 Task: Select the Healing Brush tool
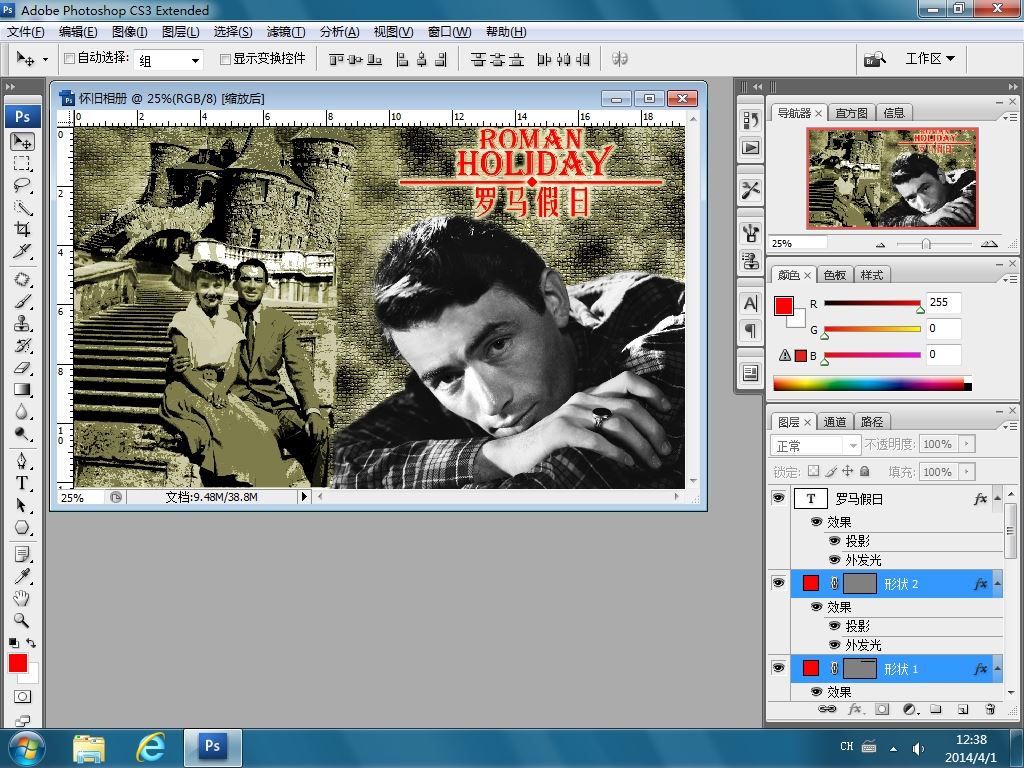23,280
